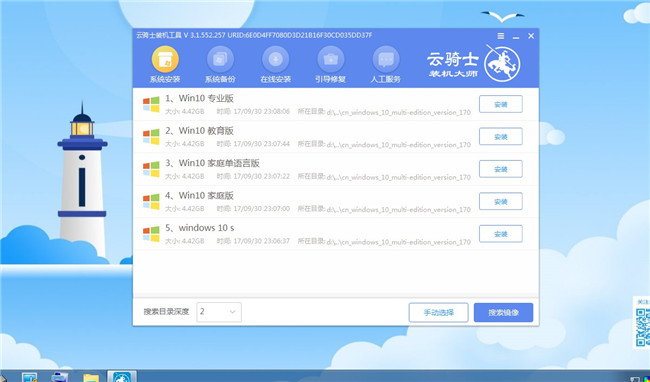Click the Windows logo beside Win10 家庭版
Viewport: 650px width, 382px height.
point(151,201)
